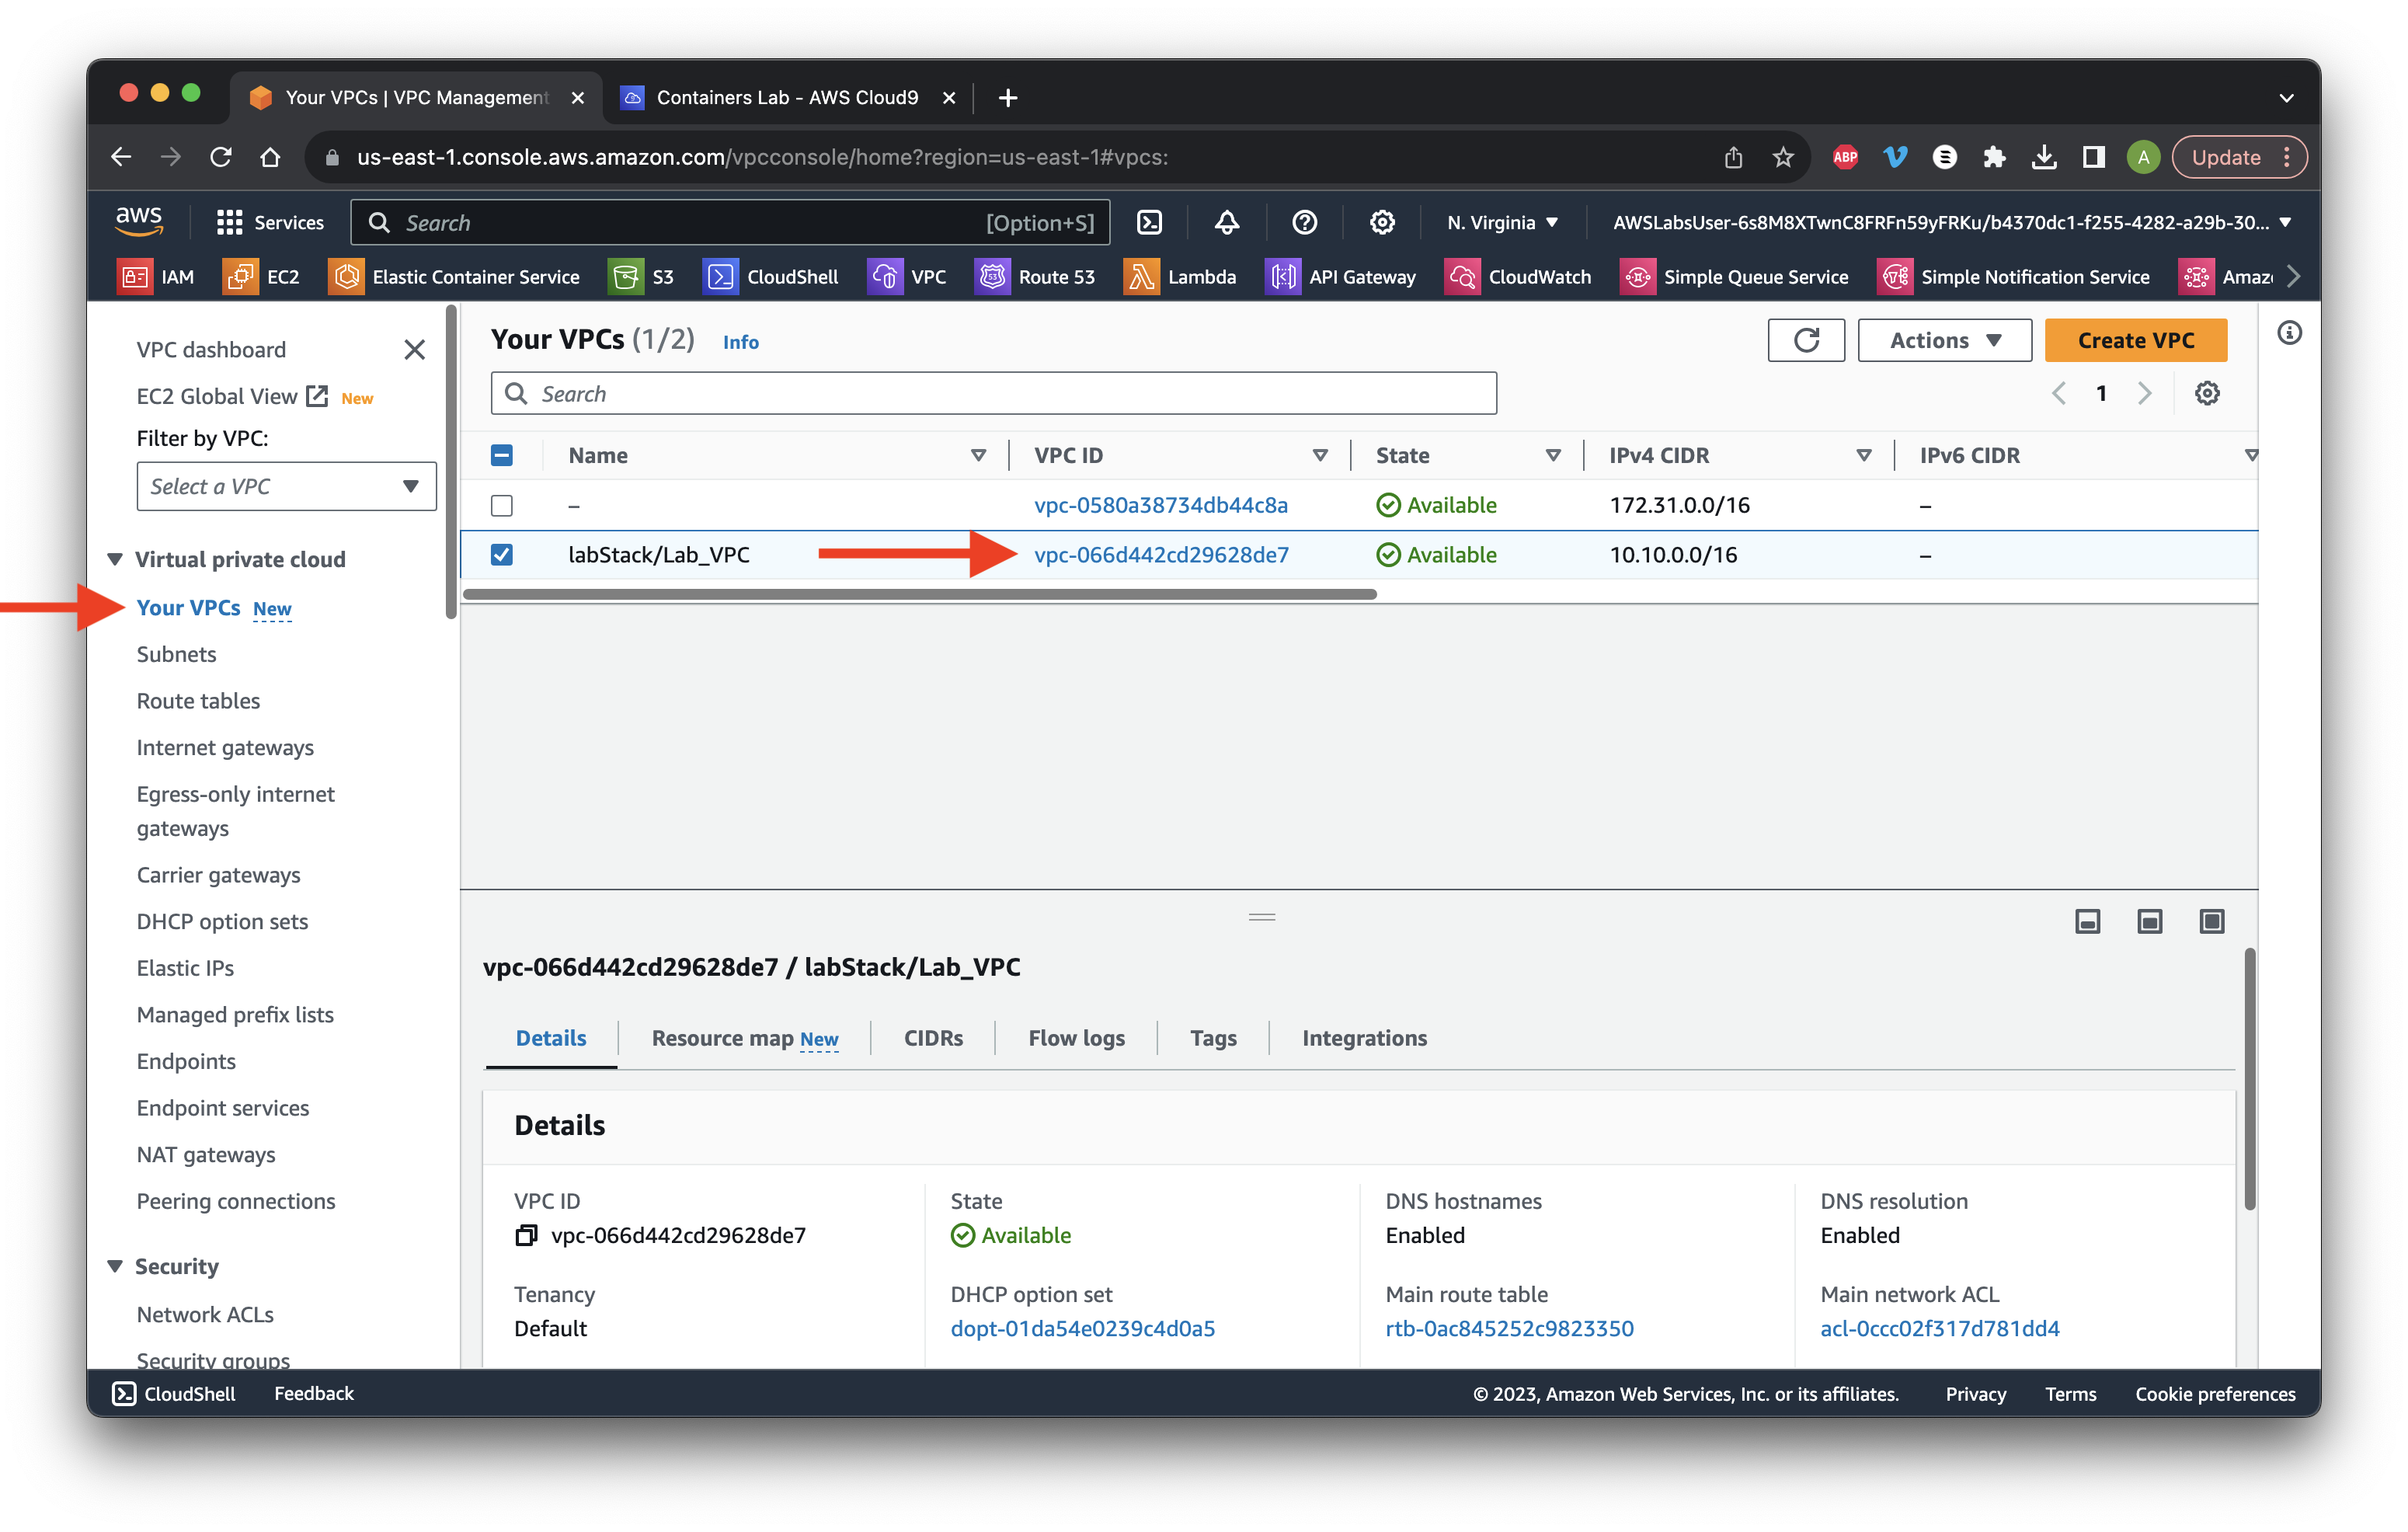The width and height of the screenshot is (2408, 1532).
Task: Open browser extensions puzzle icon
Action: click(x=1994, y=157)
